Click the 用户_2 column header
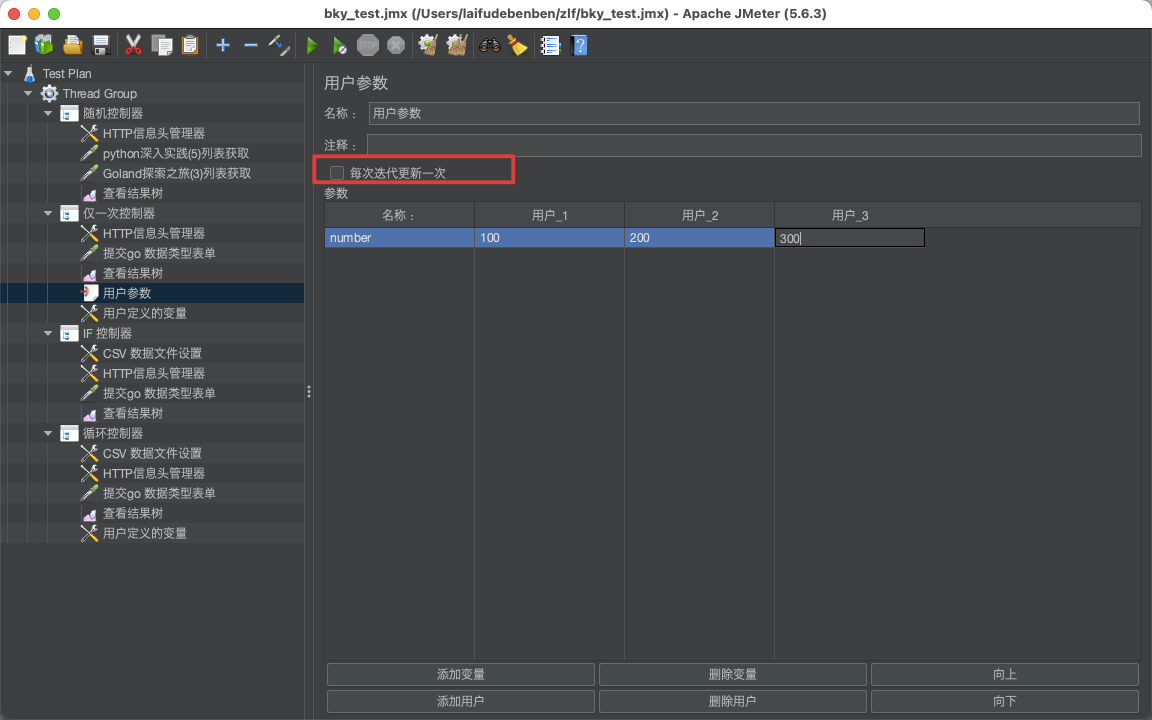Image resolution: width=1152 pixels, height=720 pixels. pyautogui.click(x=699, y=215)
